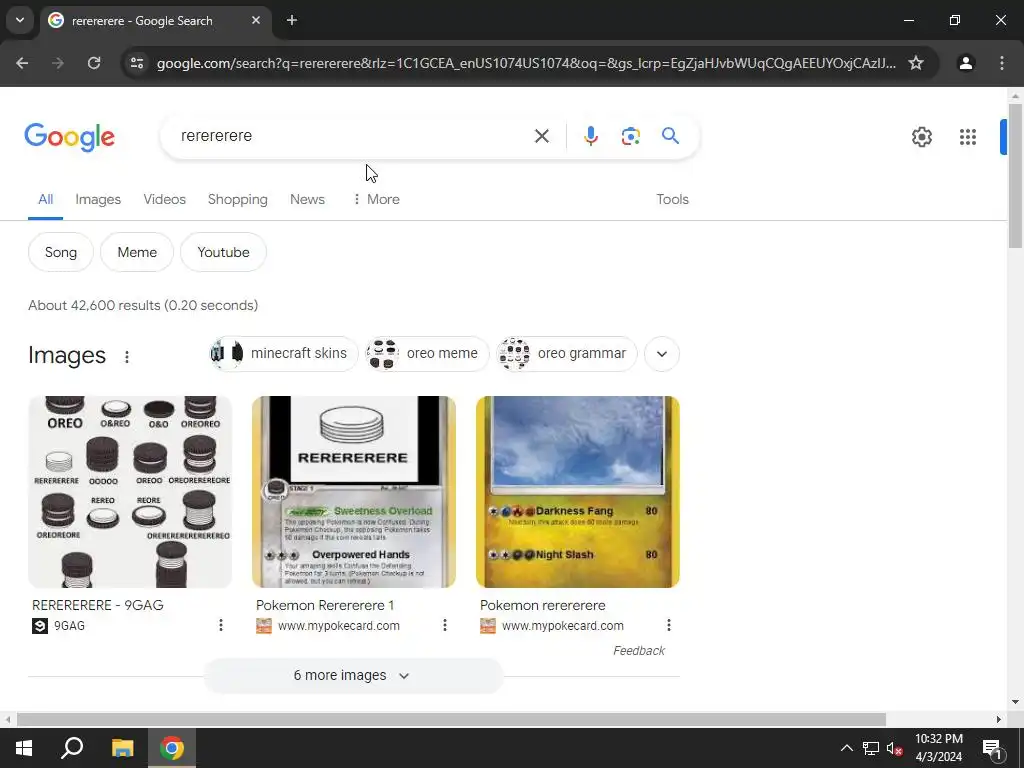This screenshot has height=768, width=1024.
Task: Search by image with Lens icon
Action: pos(630,136)
